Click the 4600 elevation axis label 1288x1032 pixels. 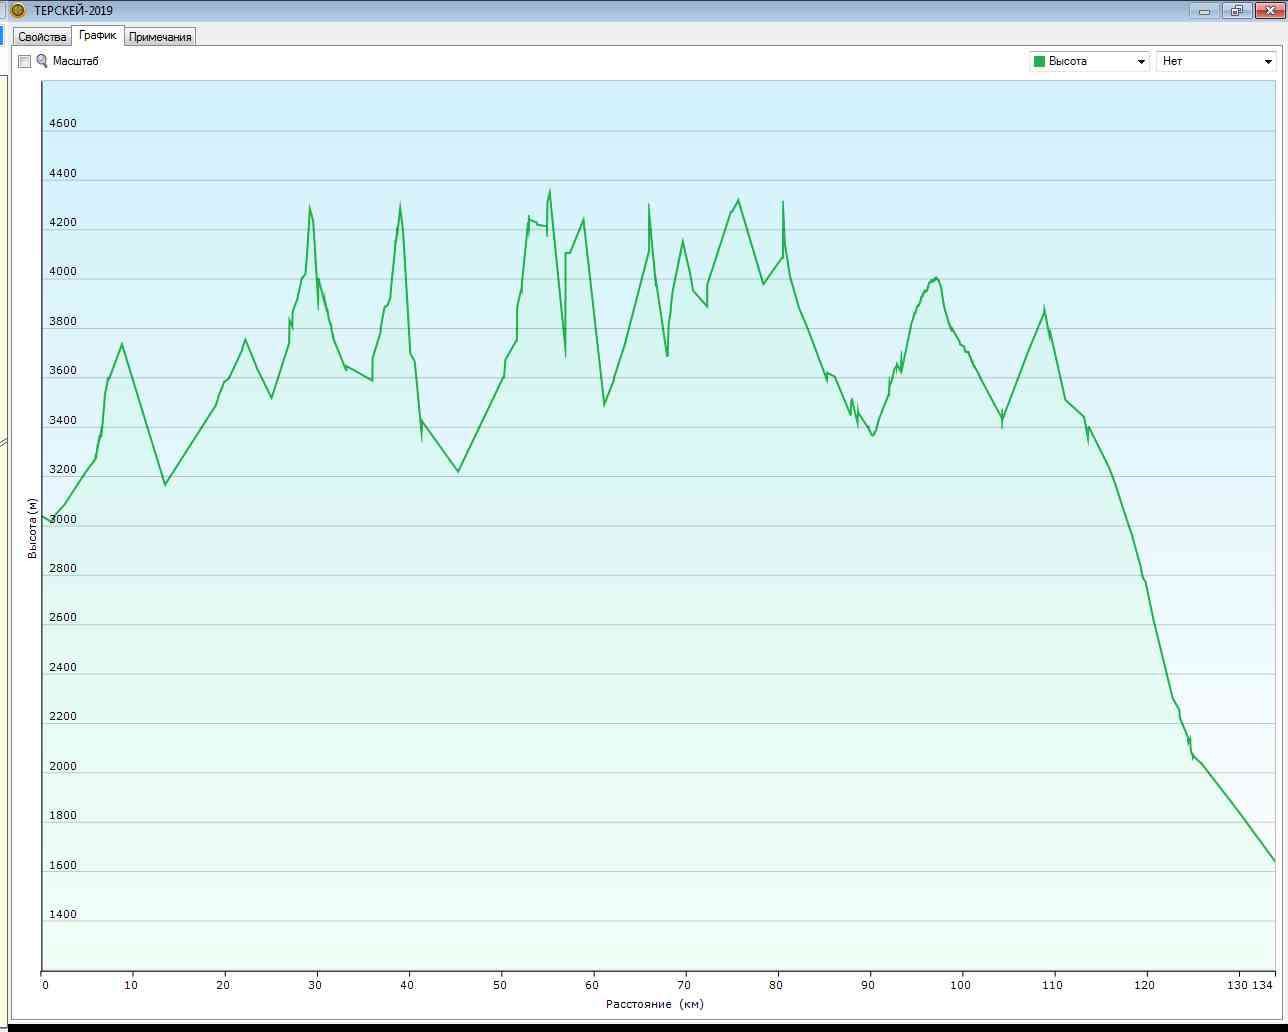click(x=63, y=124)
